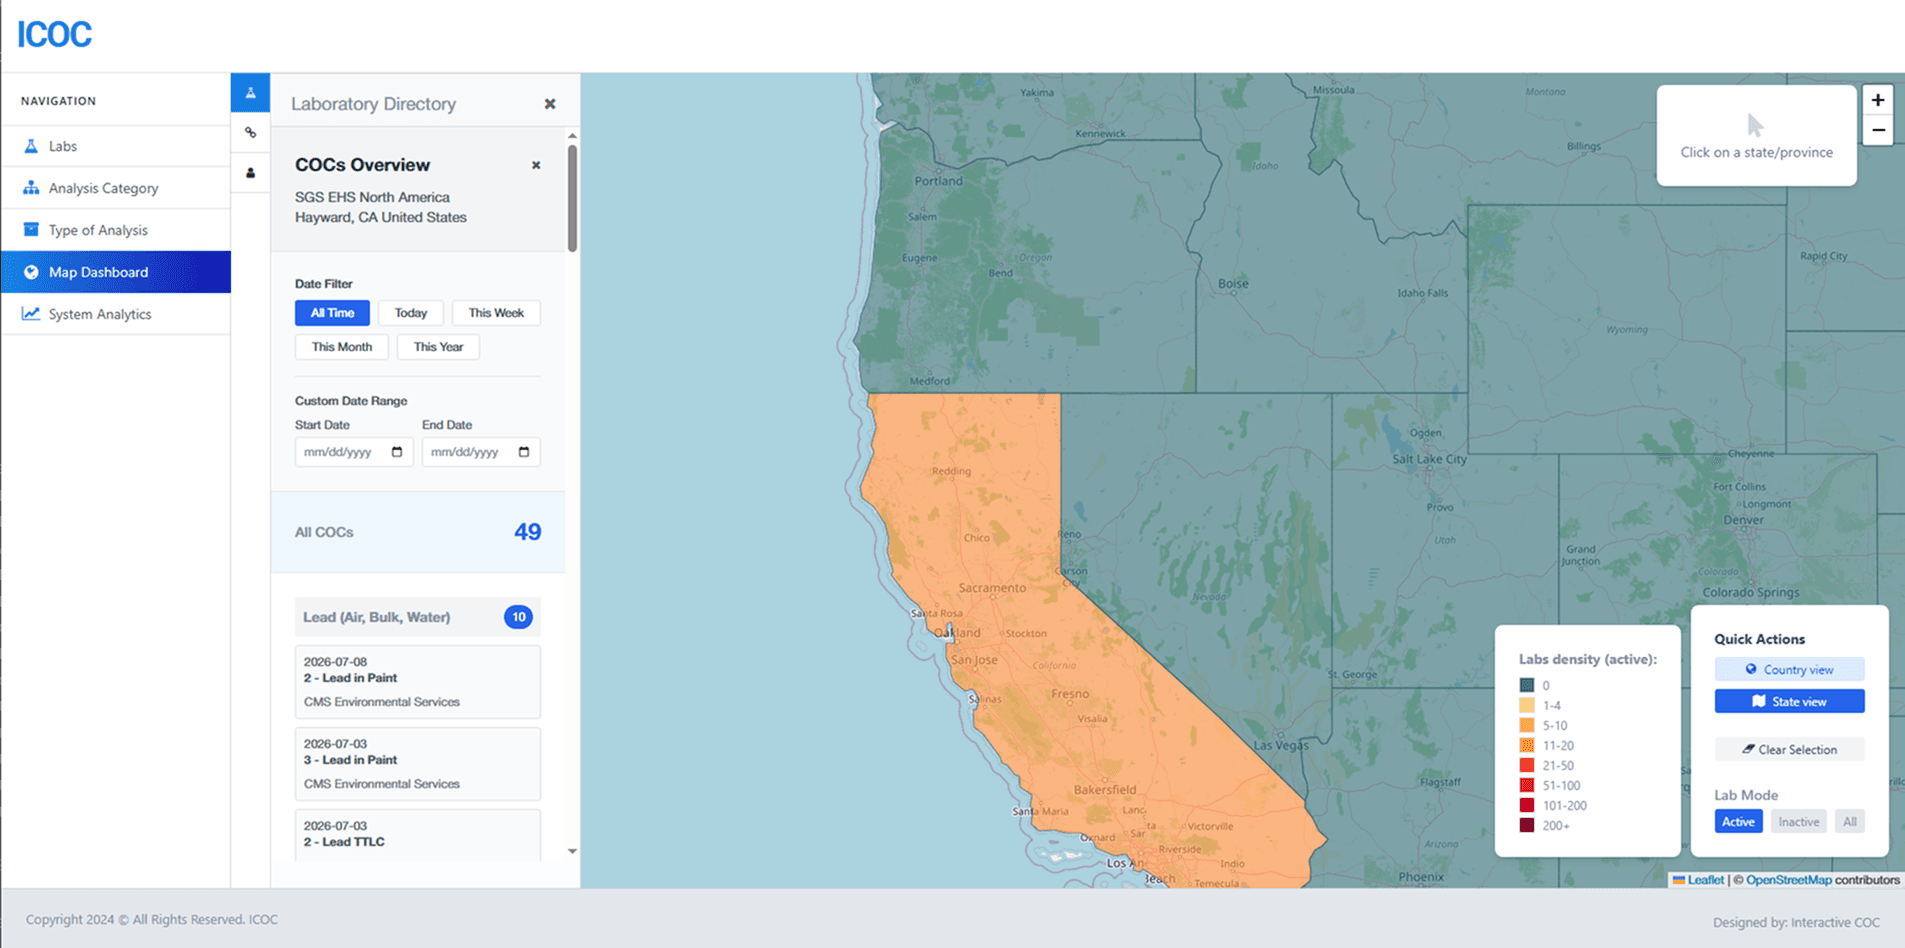1905x948 pixels.
Task: Click Salt Lake City on the map
Action: 1430,459
